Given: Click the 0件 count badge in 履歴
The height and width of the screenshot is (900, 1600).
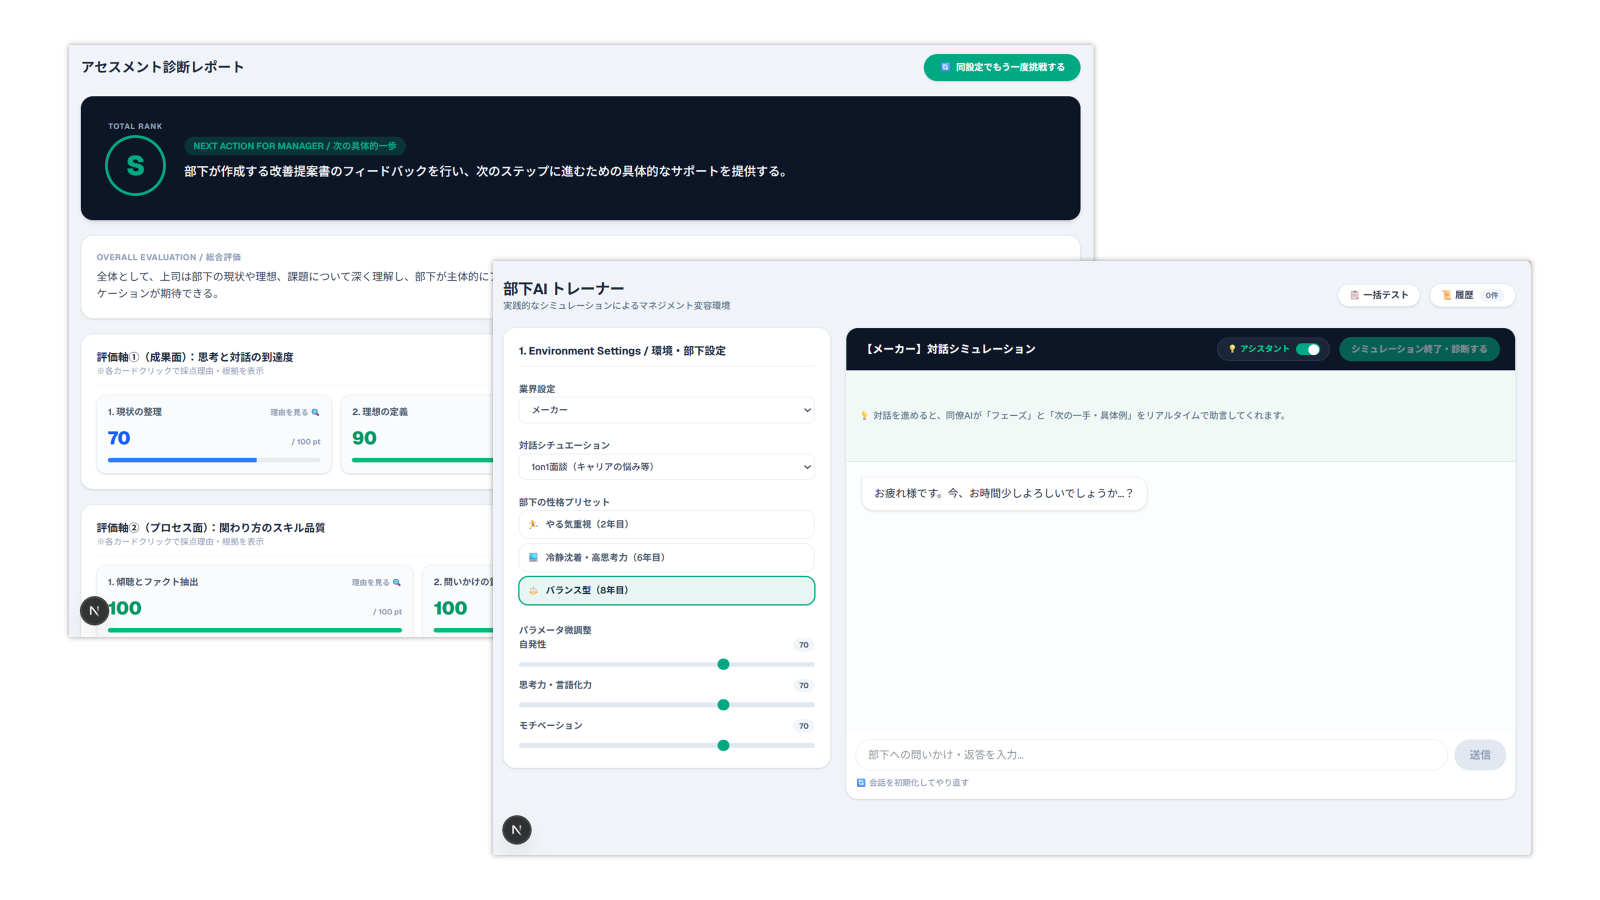Looking at the screenshot, I should click(1491, 295).
